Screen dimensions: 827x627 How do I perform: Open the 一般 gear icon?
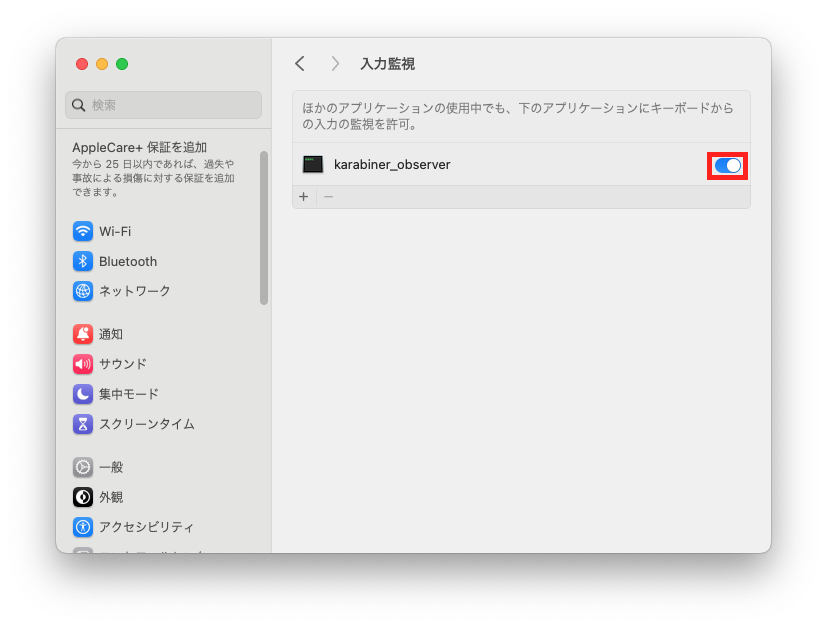click(83, 467)
